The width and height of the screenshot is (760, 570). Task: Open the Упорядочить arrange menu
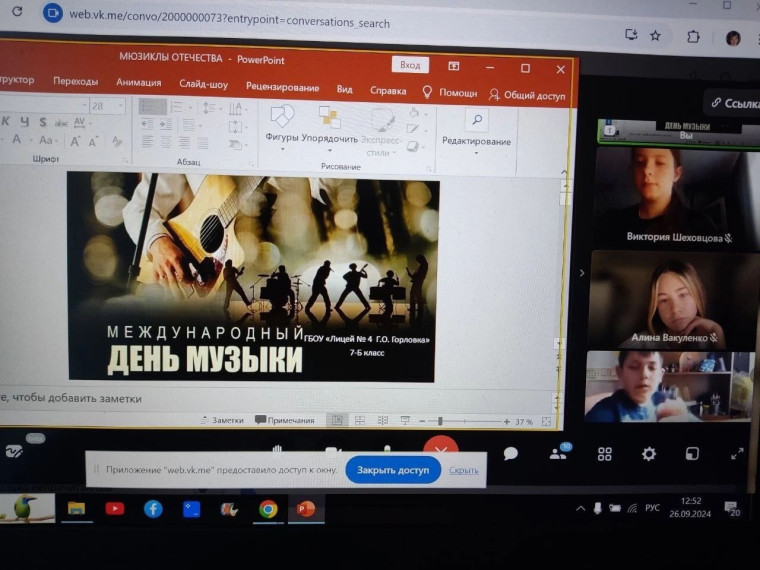coord(330,129)
